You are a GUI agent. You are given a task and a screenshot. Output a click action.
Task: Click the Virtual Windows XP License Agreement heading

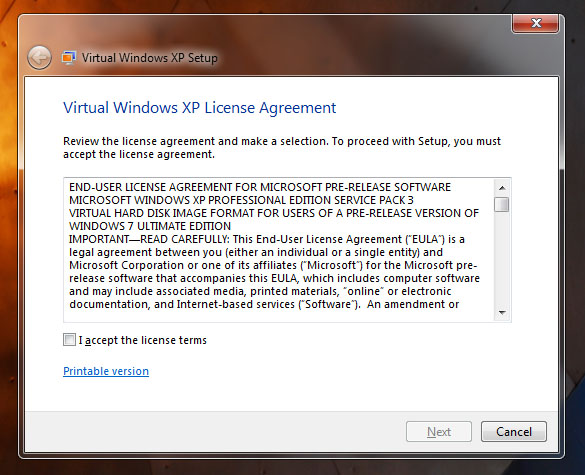pos(200,108)
